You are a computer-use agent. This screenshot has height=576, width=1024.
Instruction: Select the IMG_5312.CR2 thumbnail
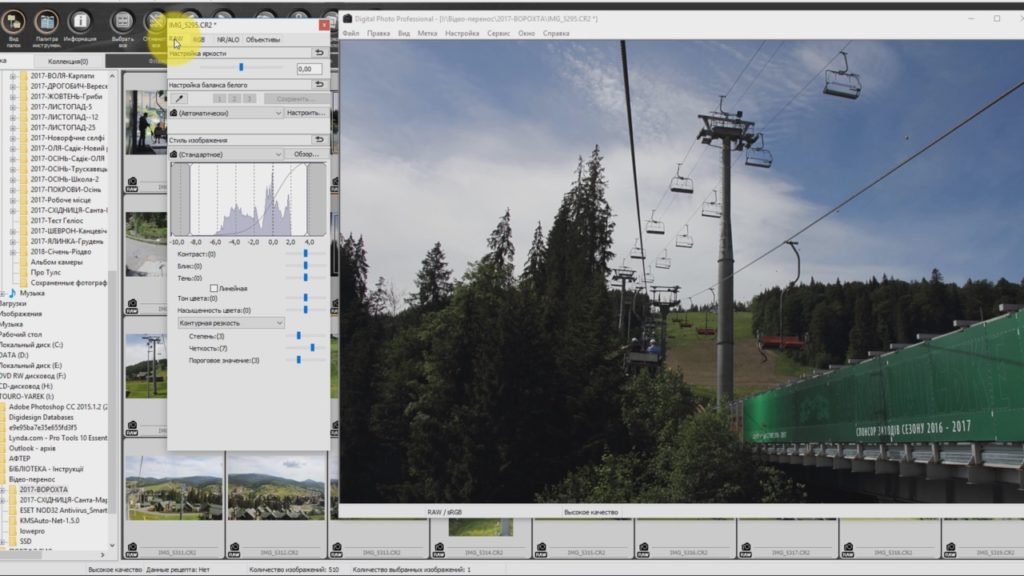click(x=276, y=487)
